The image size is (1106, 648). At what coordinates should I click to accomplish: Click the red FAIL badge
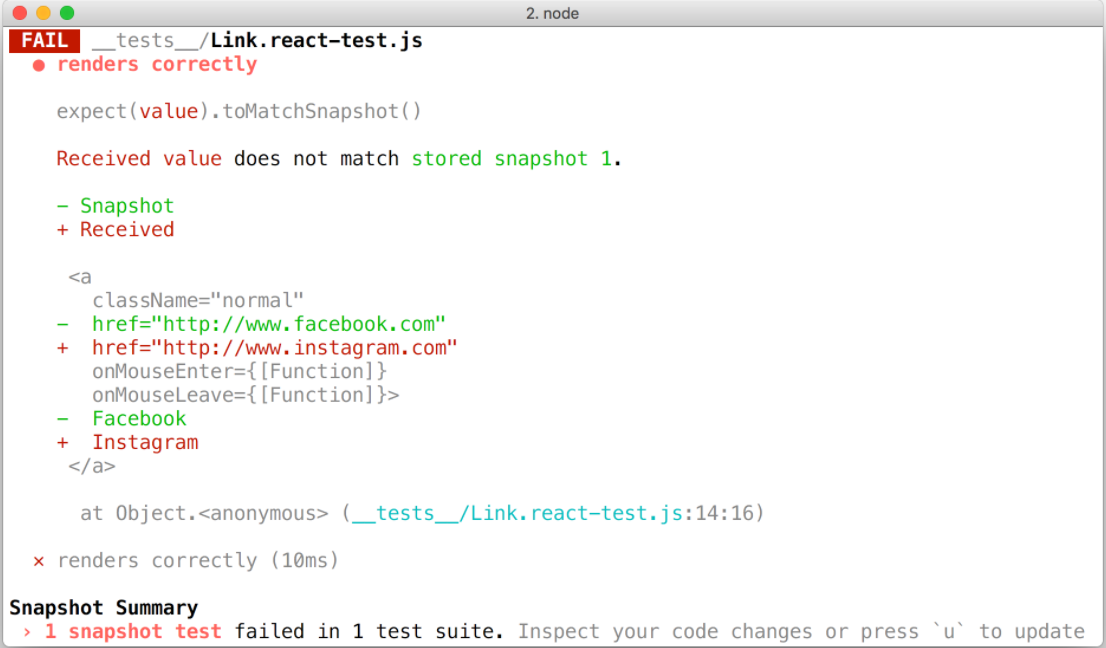click(44, 41)
